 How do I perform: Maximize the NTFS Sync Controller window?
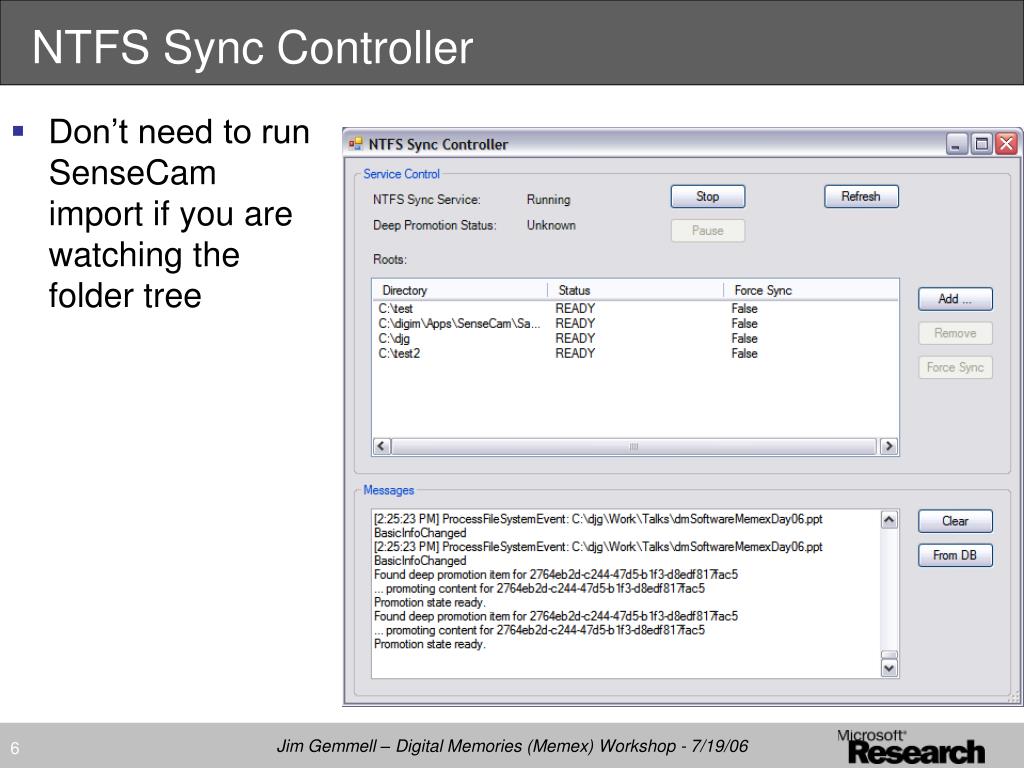[981, 144]
